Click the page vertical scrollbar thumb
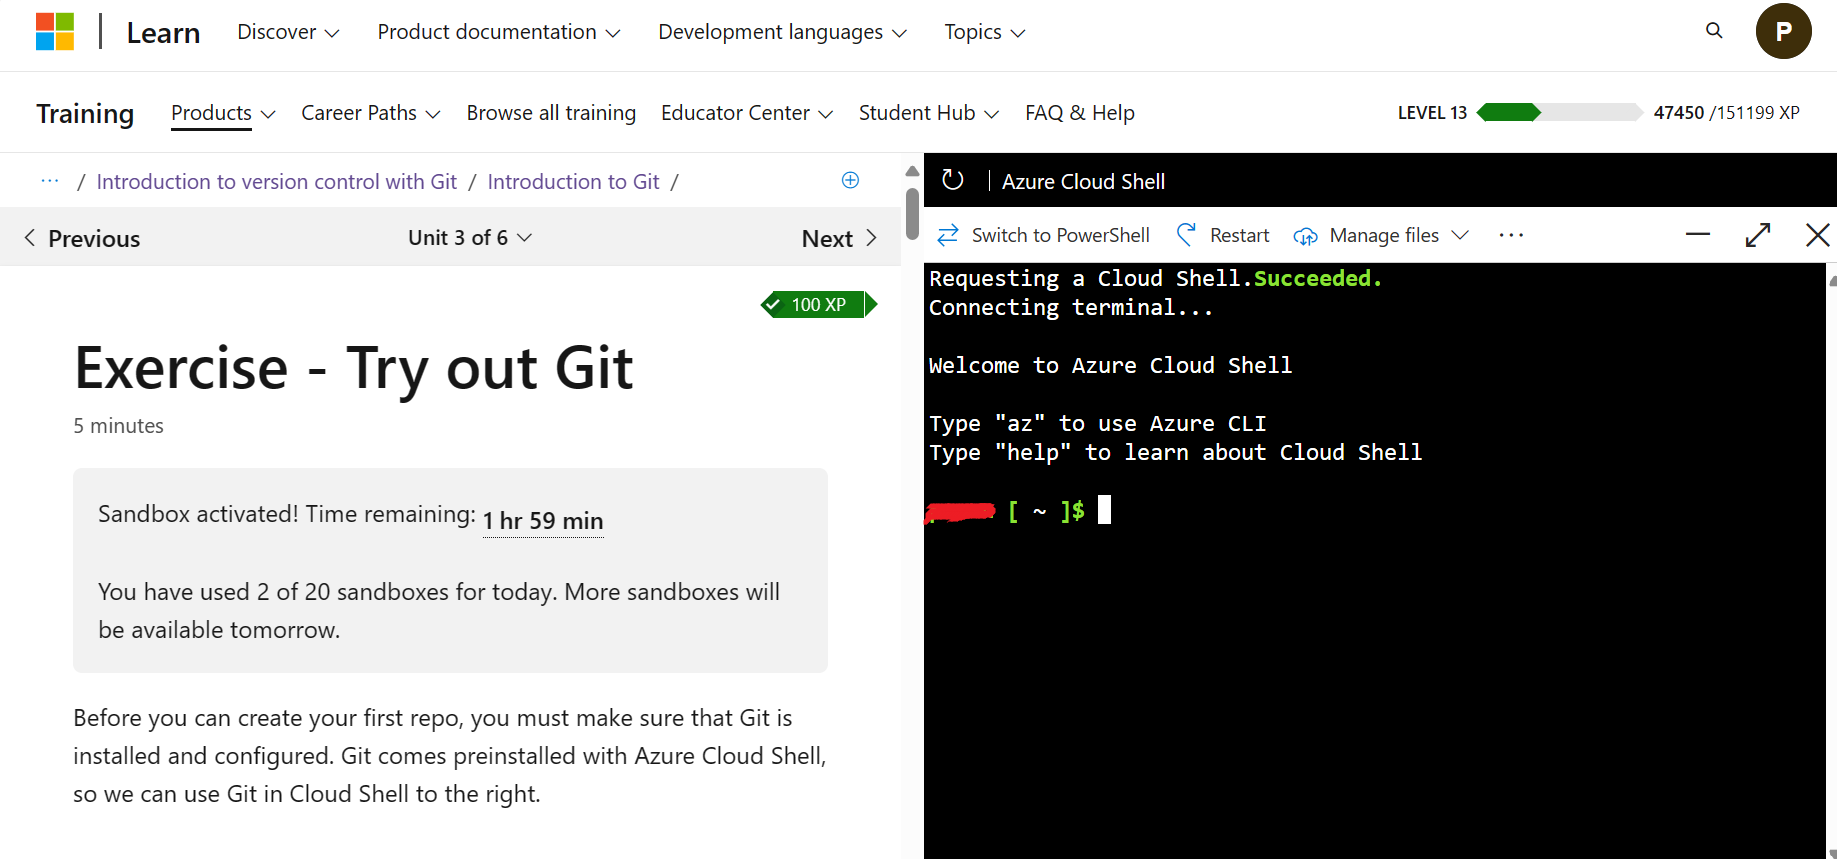This screenshot has height=859, width=1837. tap(912, 214)
